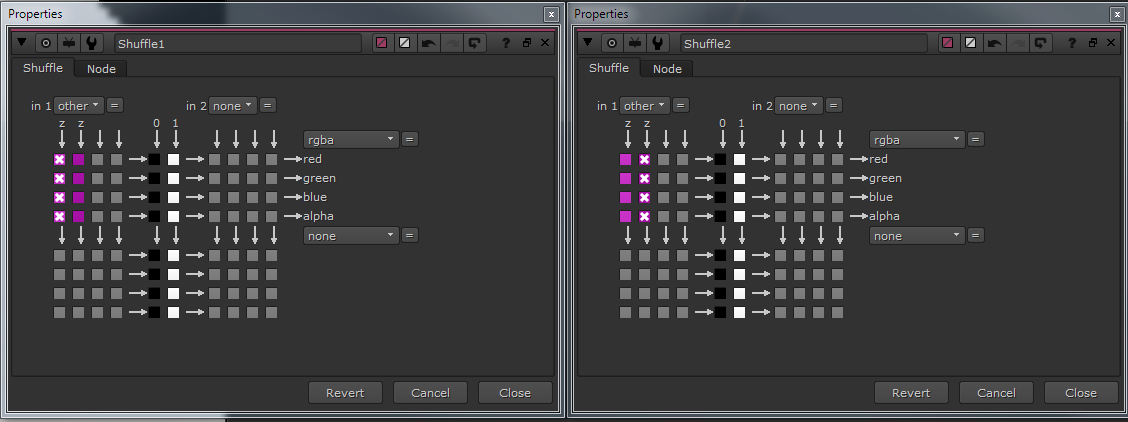The image size is (1128, 422).
Task: Float the Shuffle2 panel with window icon
Action: 1092,43
